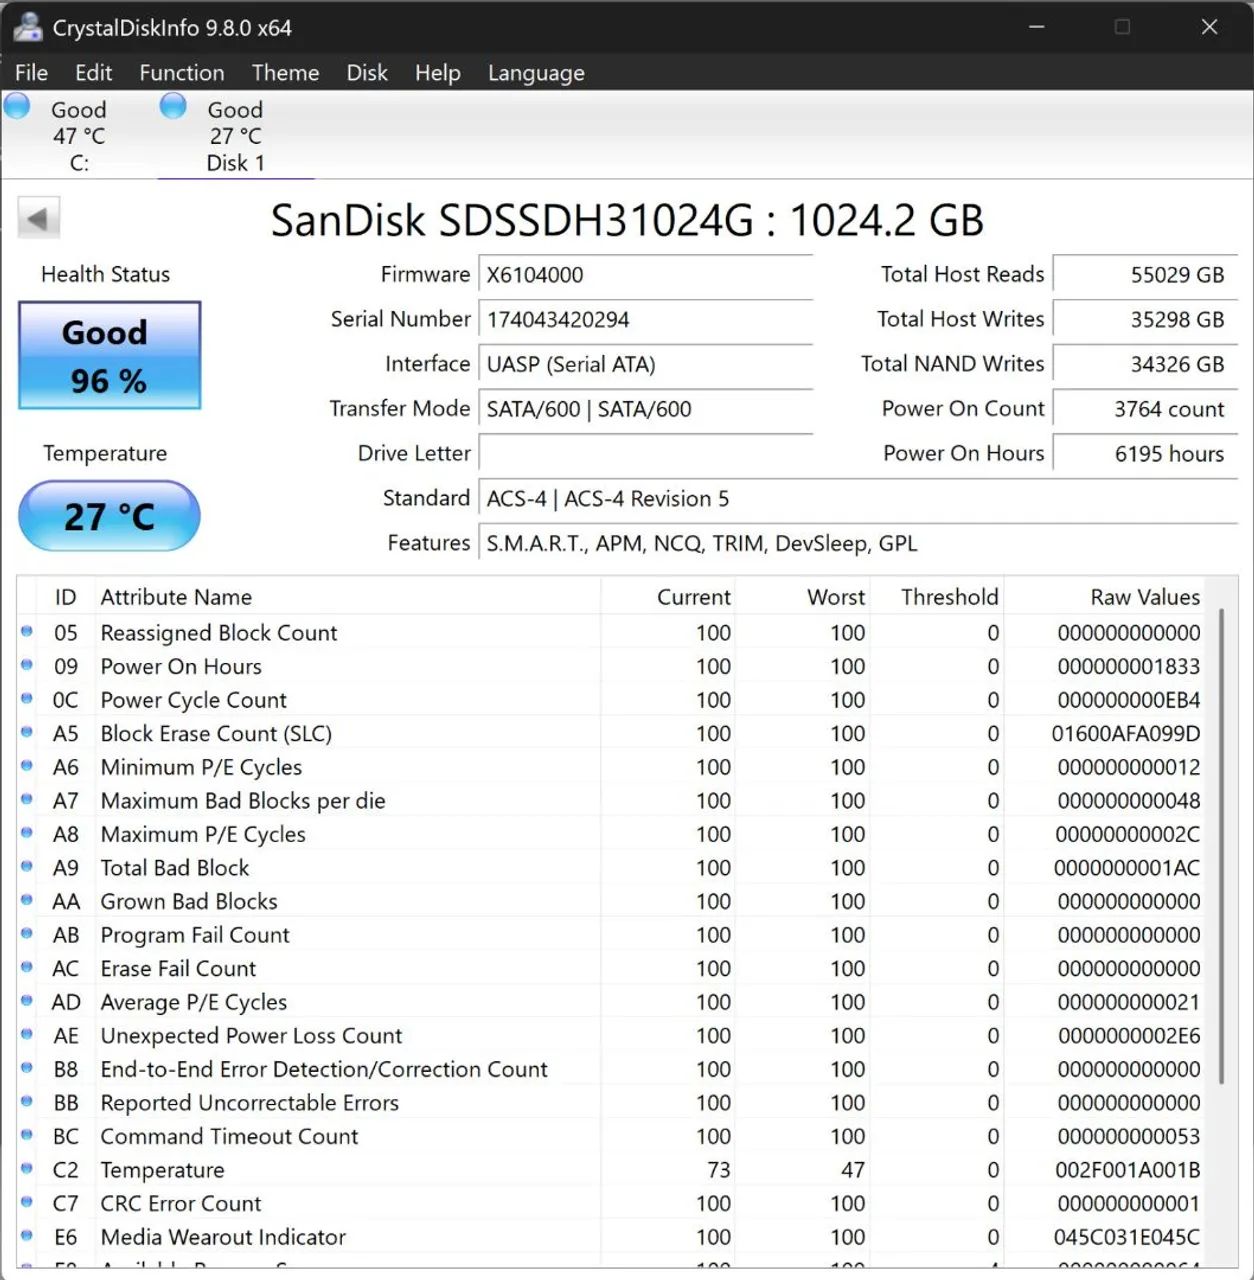Click status dot for Total Bad Block
1254x1280 pixels.
(x=27, y=866)
